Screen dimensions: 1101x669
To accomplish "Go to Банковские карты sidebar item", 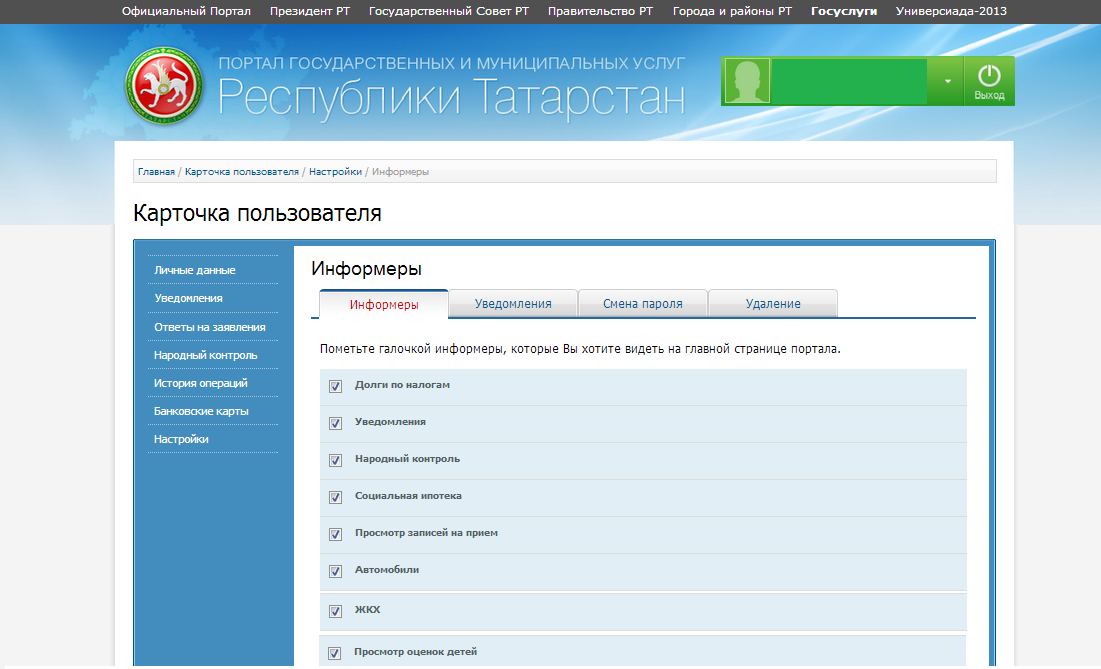I will (x=201, y=411).
